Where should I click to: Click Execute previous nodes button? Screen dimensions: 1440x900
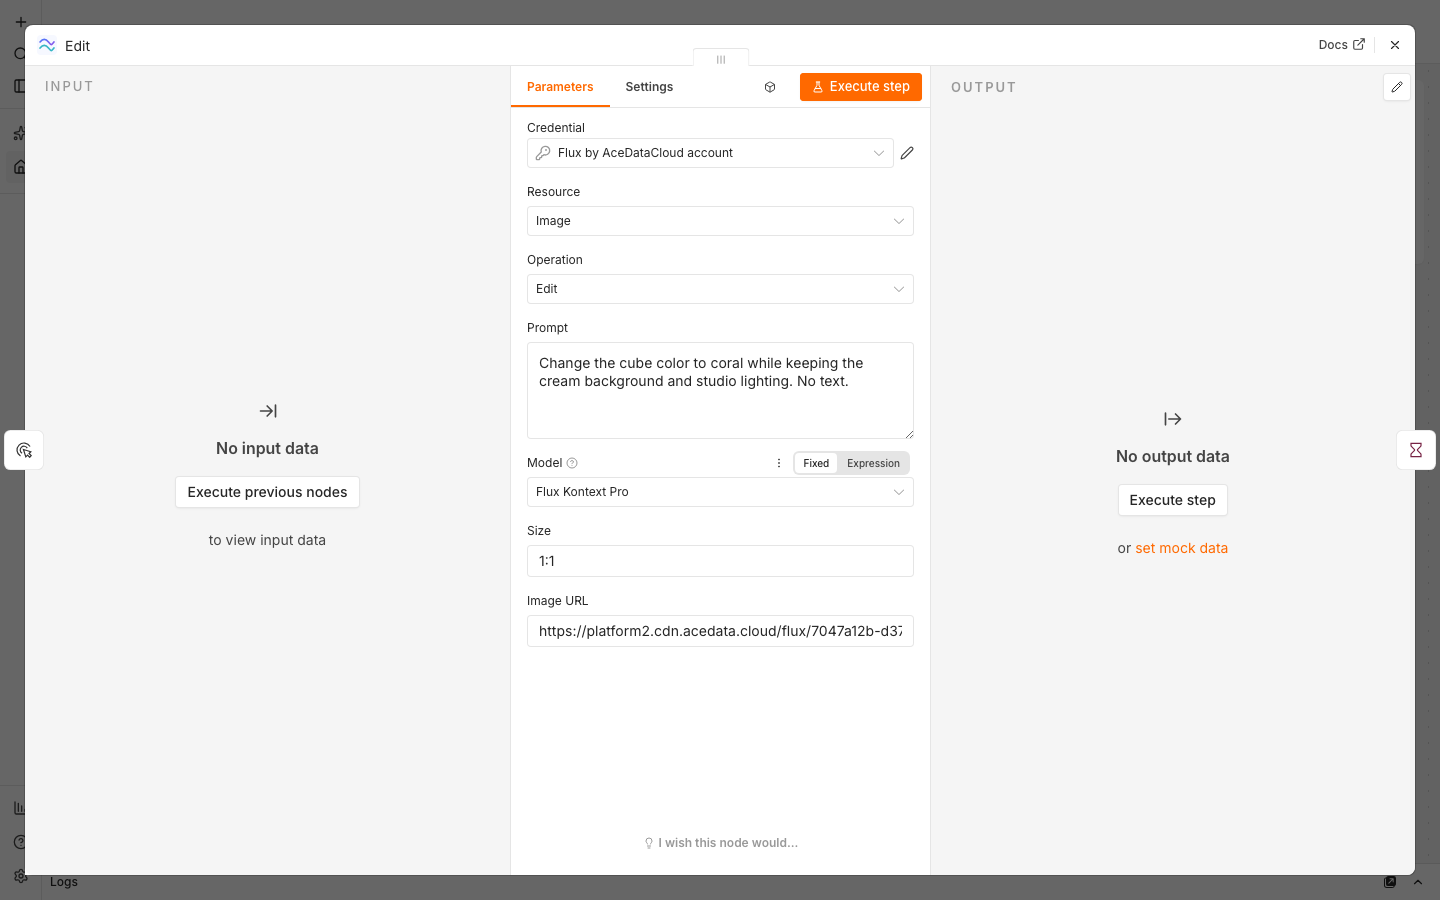click(267, 492)
